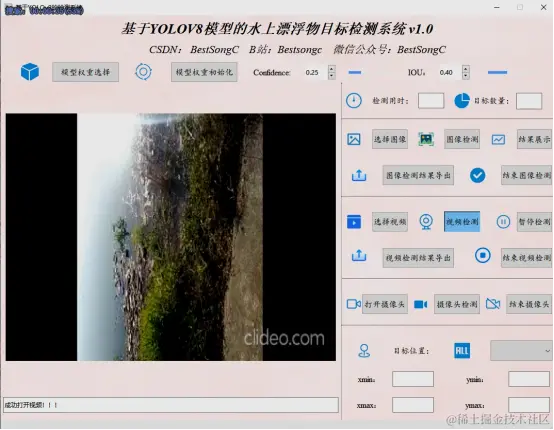This screenshot has width=554, height=430.
Task: Click 结果展示 button
Action: click(x=535, y=139)
